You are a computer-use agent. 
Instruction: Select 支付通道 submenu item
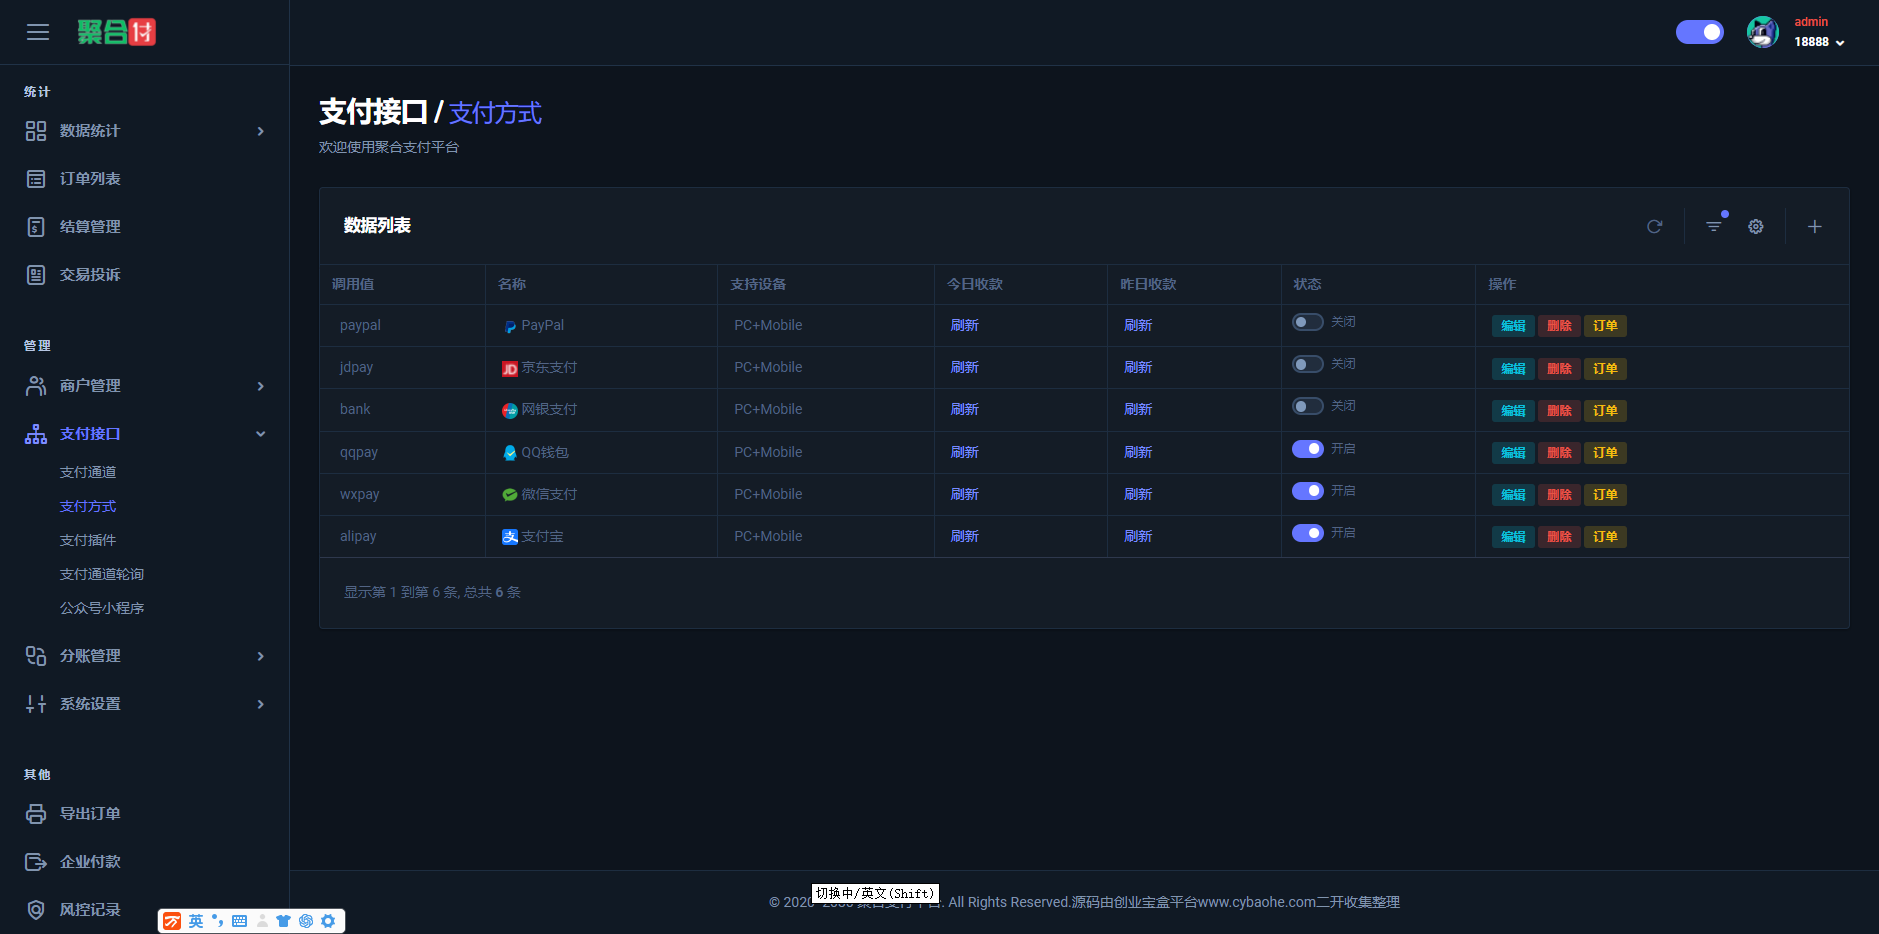pos(88,472)
